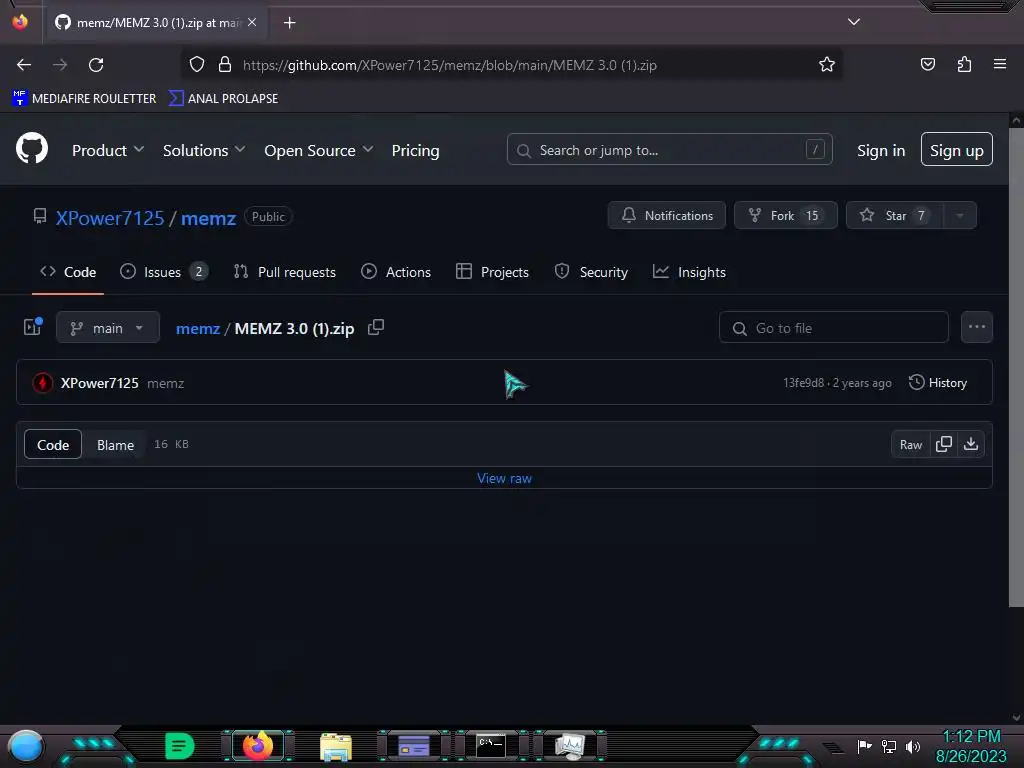The width and height of the screenshot is (1024, 768).
Task: Open MEDIAFIRE ROULETTER bookmark
Action: [84, 99]
